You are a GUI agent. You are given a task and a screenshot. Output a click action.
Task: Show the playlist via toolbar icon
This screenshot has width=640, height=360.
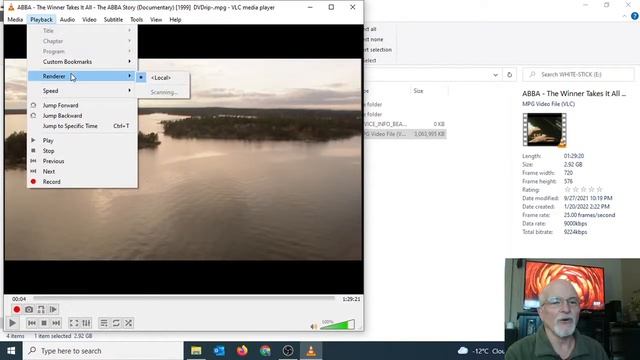[x=104, y=323]
